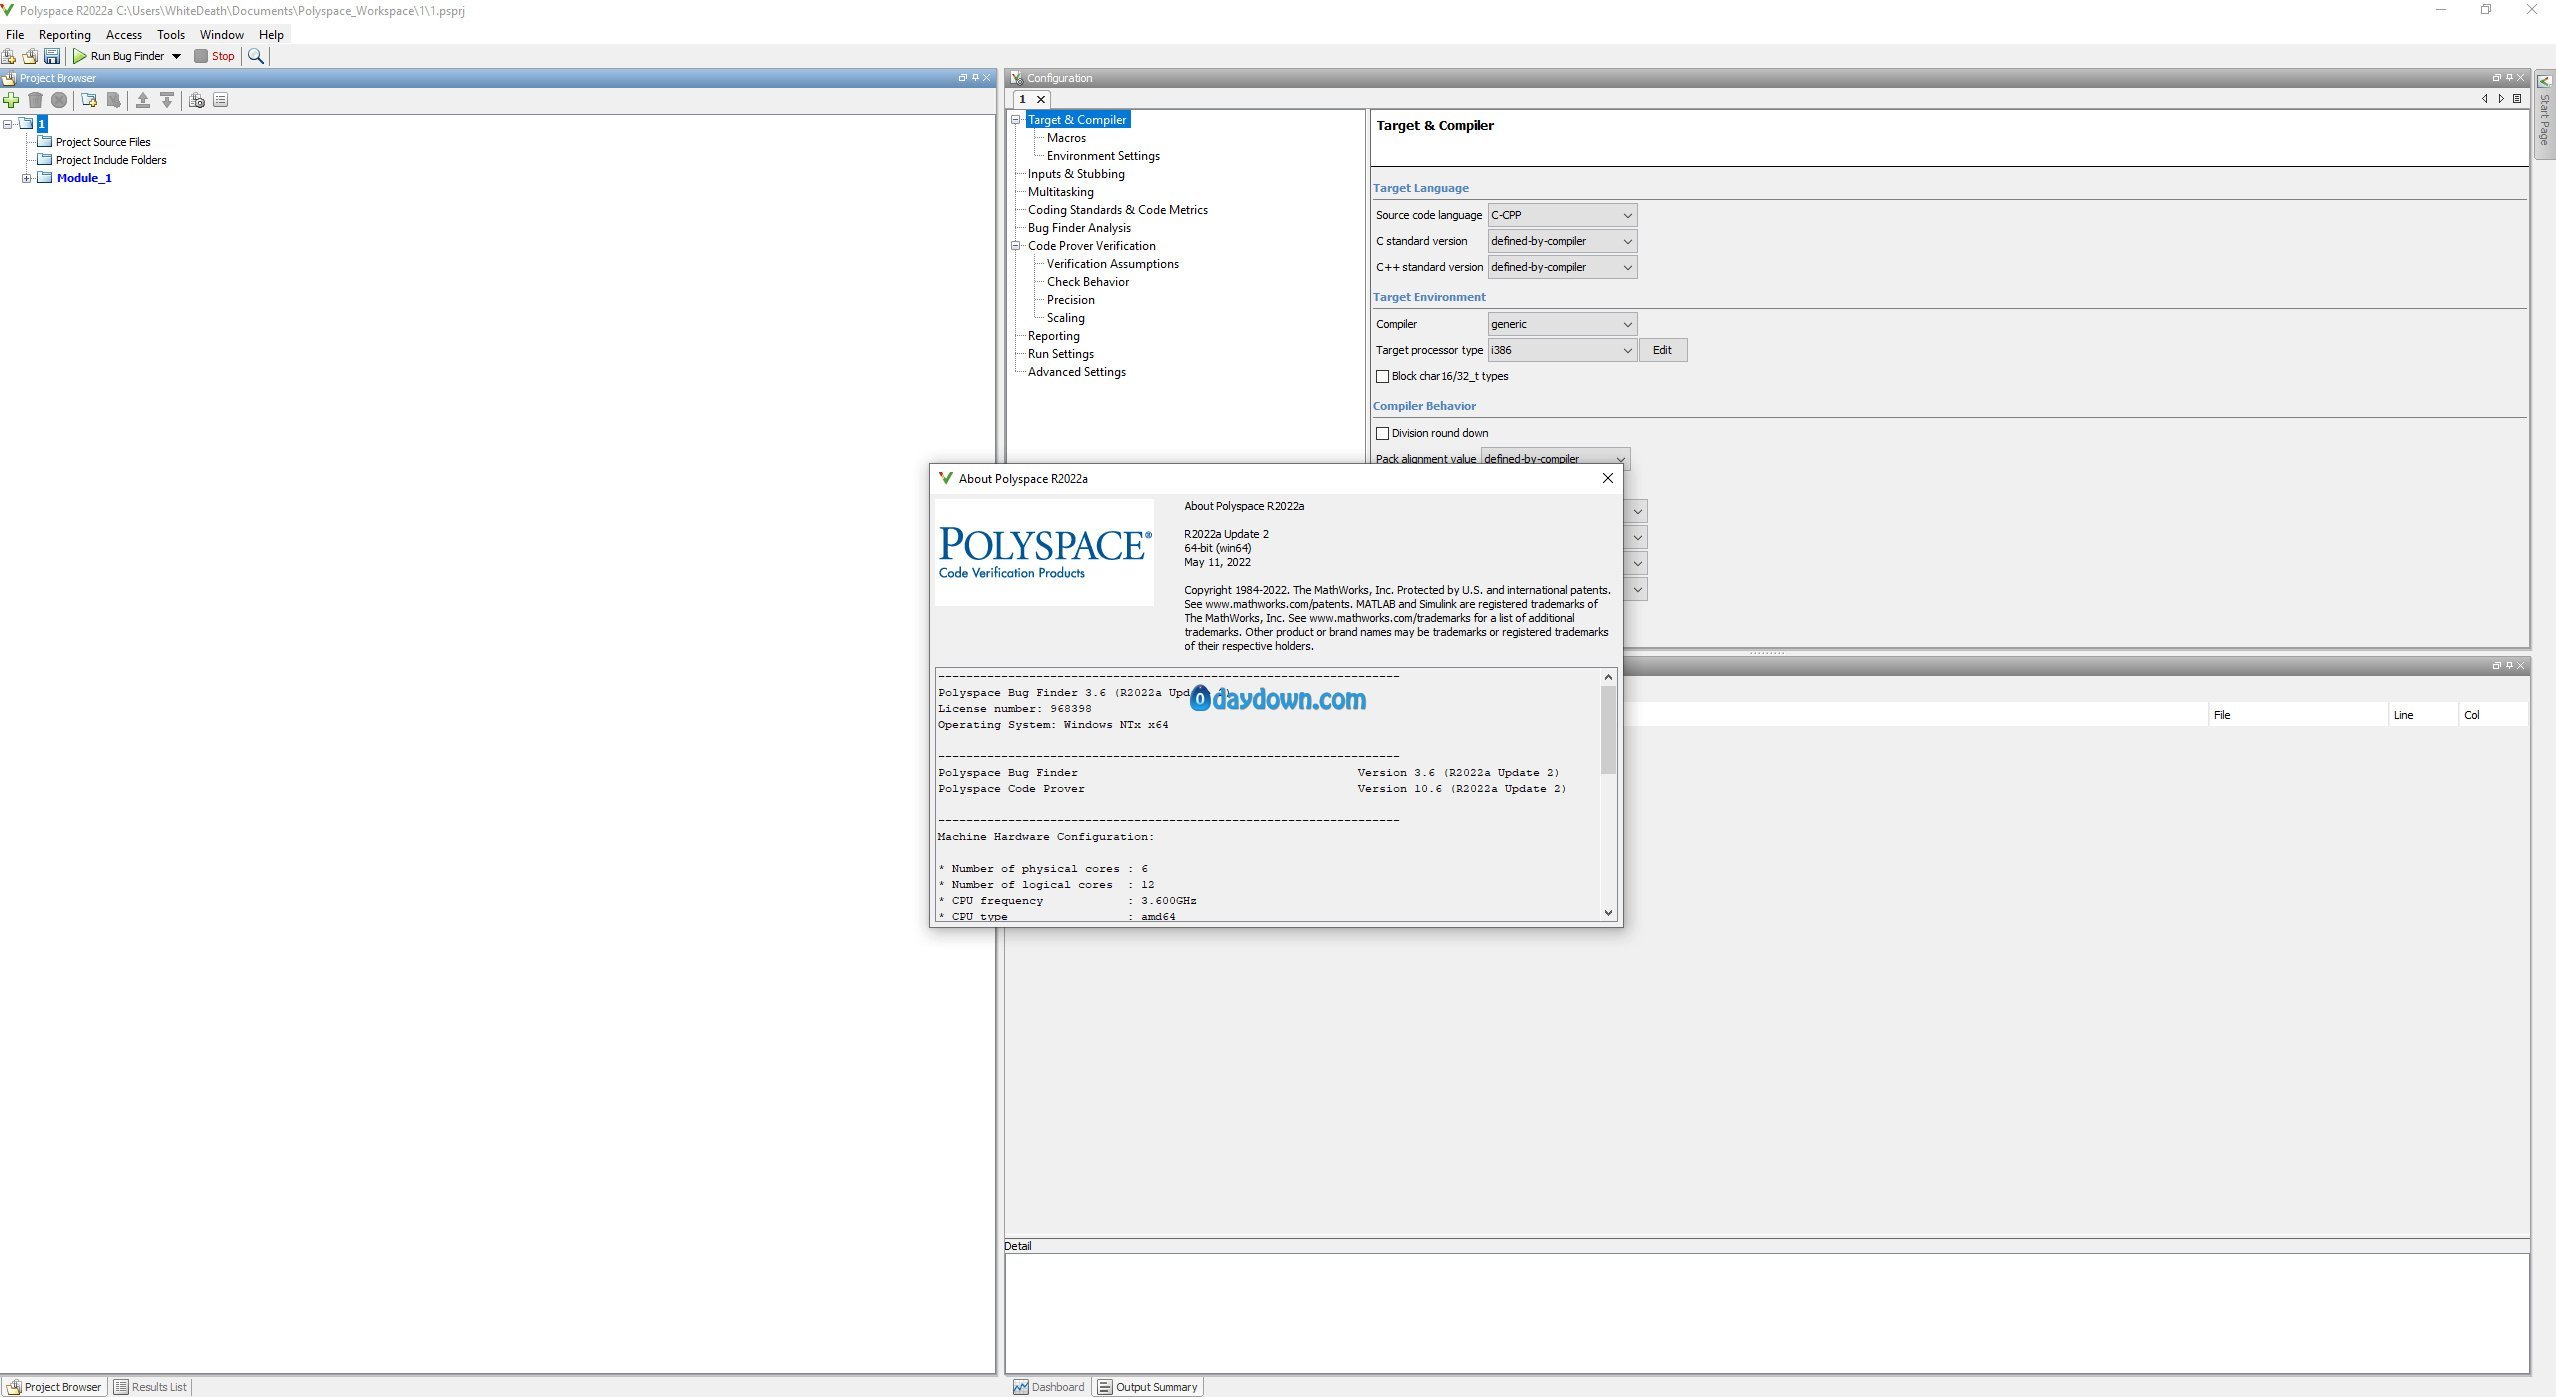Select Advanced Settings tree item
2556x1397 pixels.
(x=1076, y=372)
